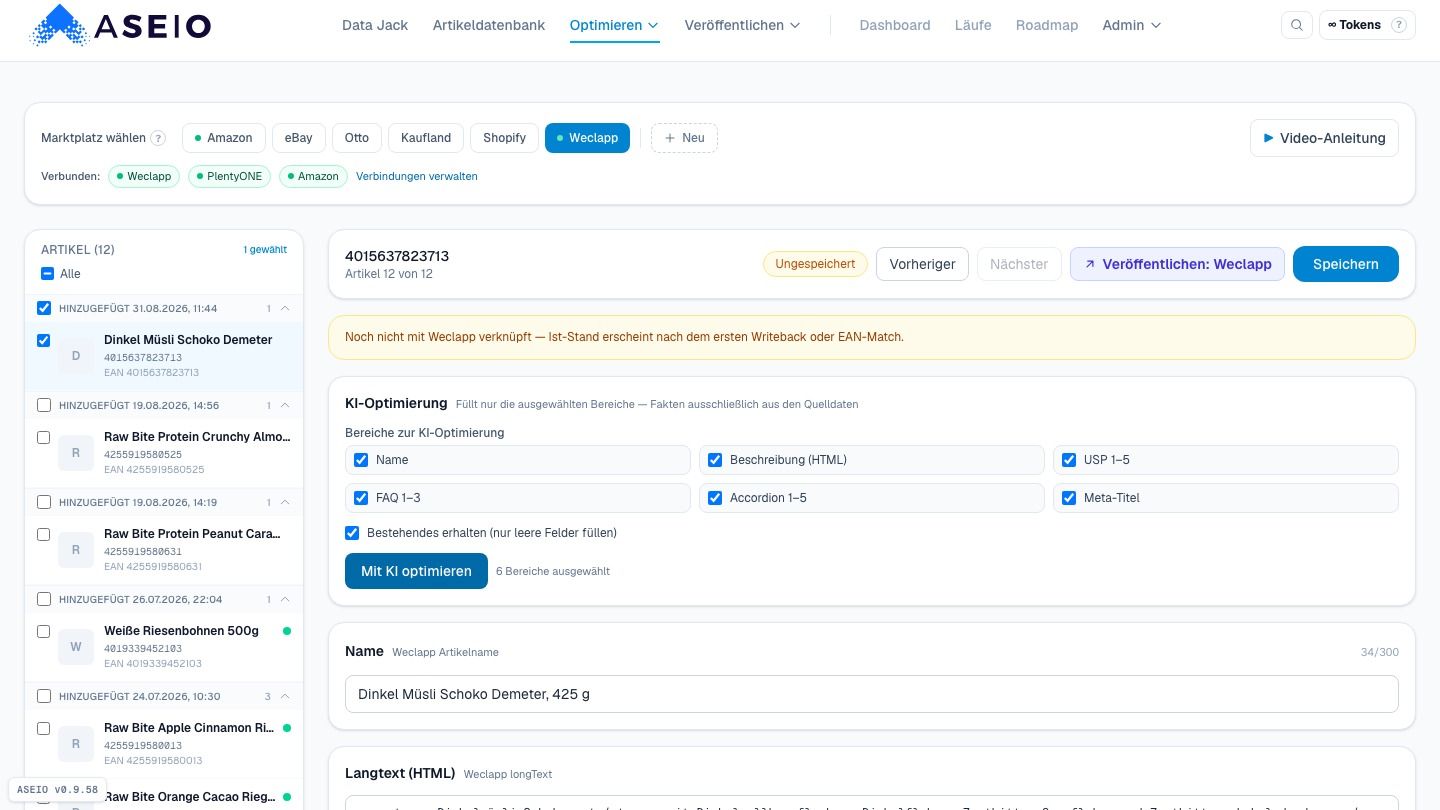
Task: Click the Video-Anleitung play button
Action: [x=1324, y=138]
